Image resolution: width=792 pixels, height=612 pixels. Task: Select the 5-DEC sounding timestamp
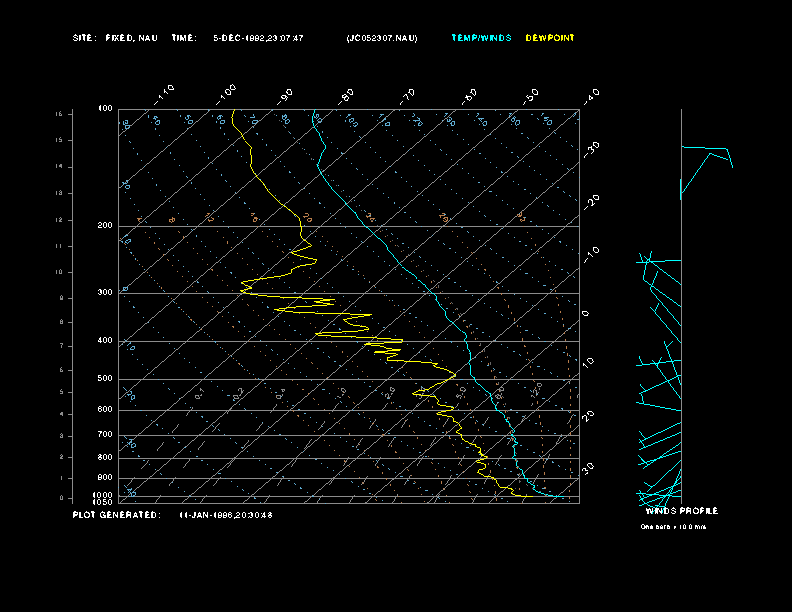tap(258, 38)
